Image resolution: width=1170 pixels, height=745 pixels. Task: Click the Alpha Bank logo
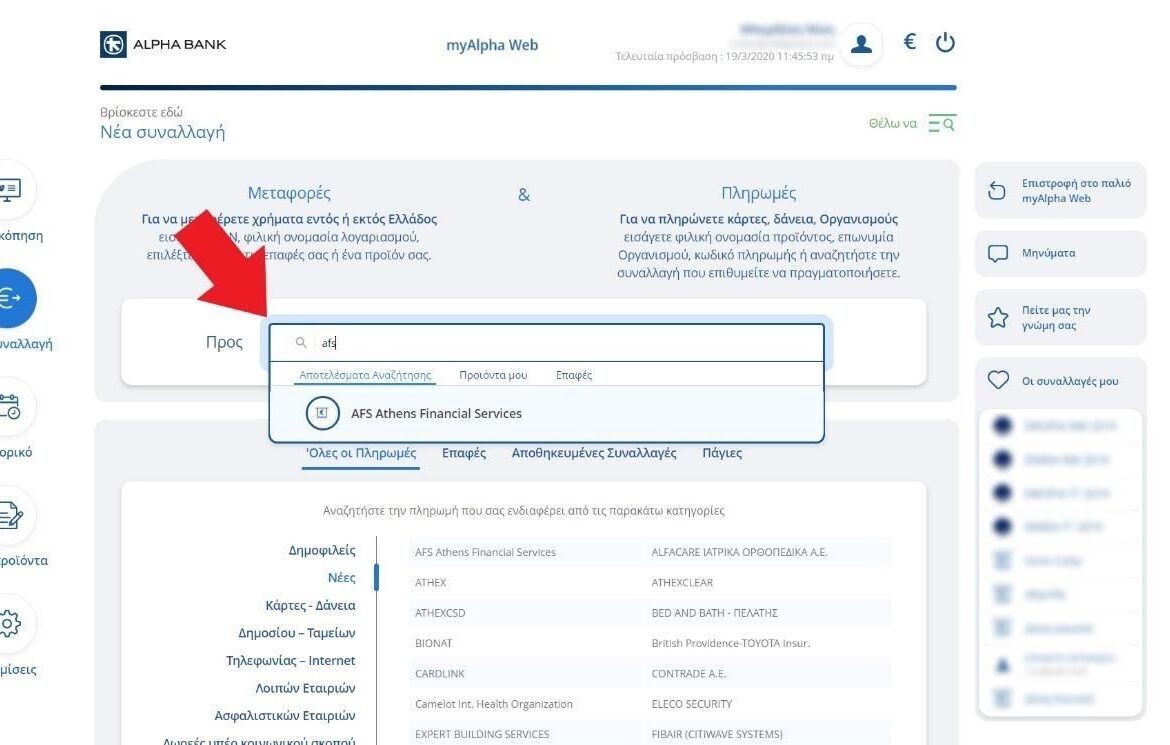point(163,44)
